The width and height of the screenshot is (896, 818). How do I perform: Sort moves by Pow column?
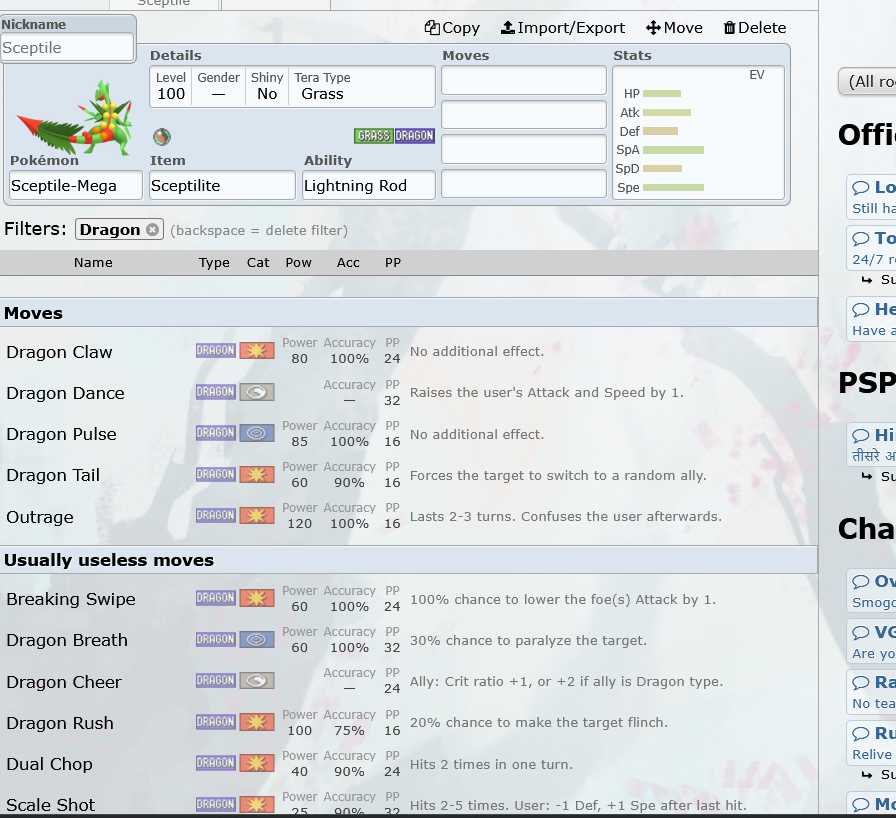(298, 263)
